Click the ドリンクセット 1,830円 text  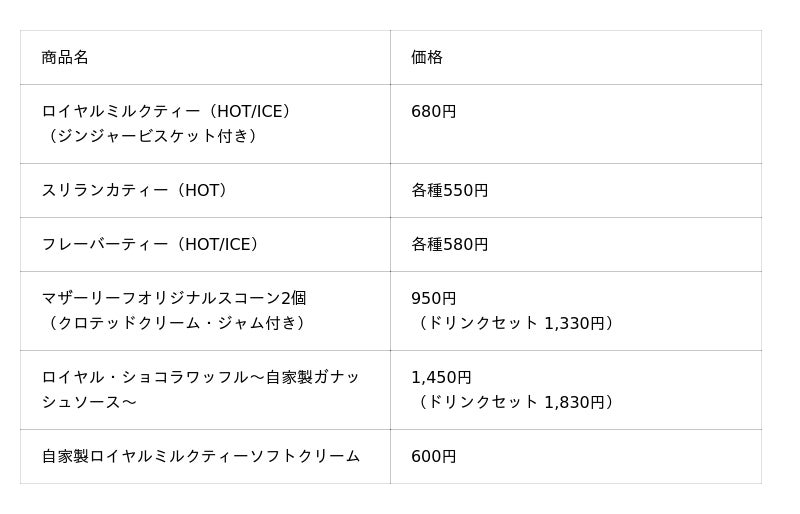coord(515,402)
